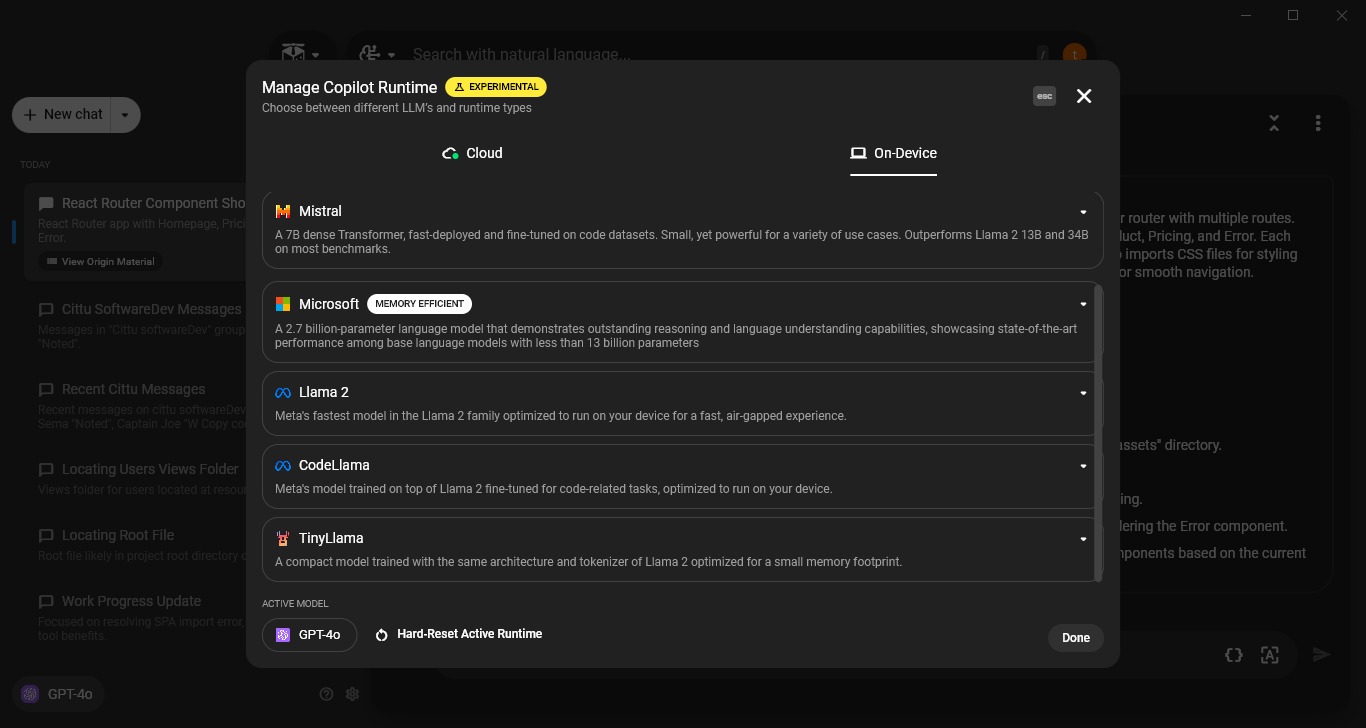Viewport: 1366px width, 728px height.
Task: Expand the CodeLlama card dropdown arrow
Action: 1082,465
